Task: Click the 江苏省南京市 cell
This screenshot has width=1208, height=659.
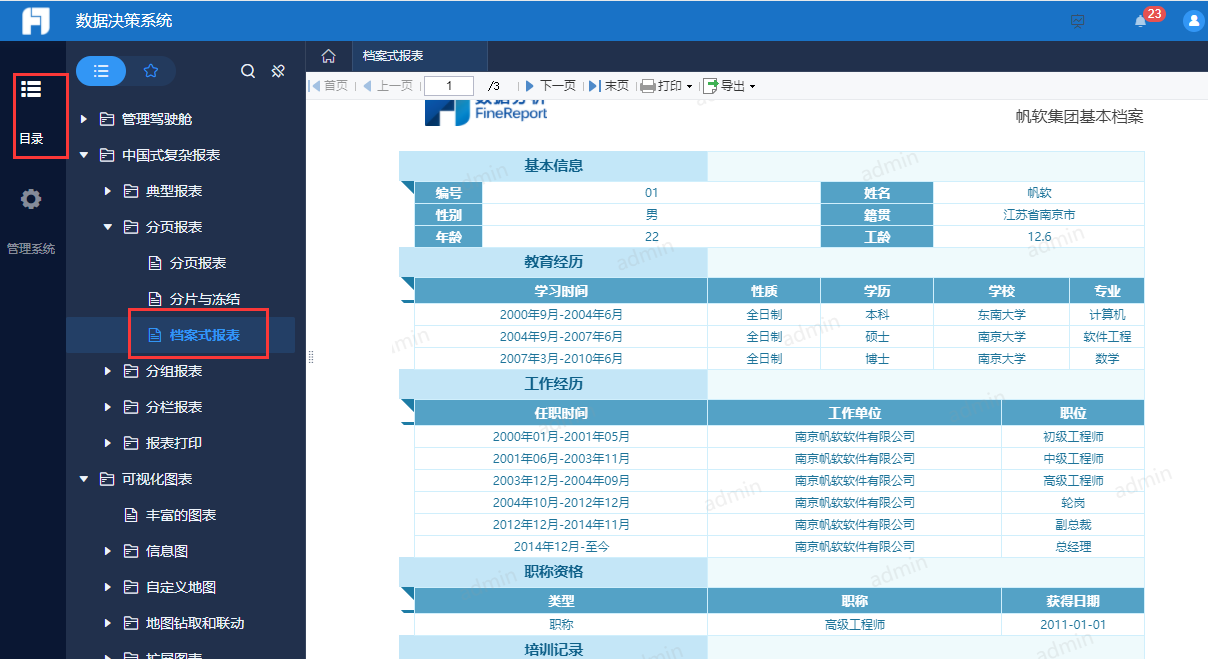Action: point(1039,215)
